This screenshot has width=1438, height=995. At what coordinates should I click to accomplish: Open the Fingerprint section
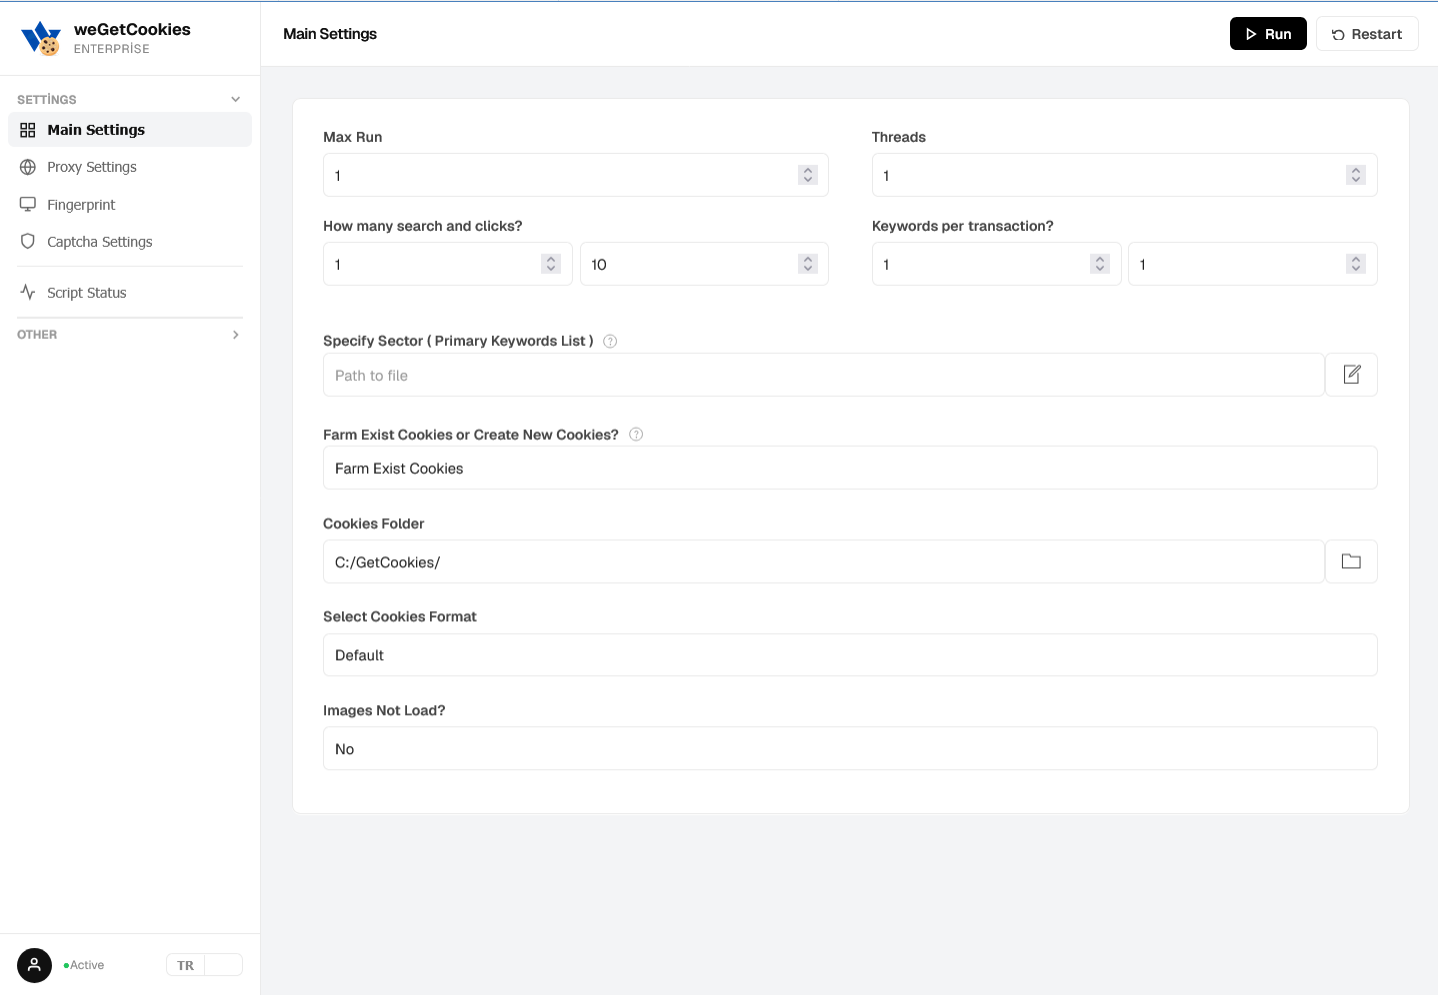(130, 205)
